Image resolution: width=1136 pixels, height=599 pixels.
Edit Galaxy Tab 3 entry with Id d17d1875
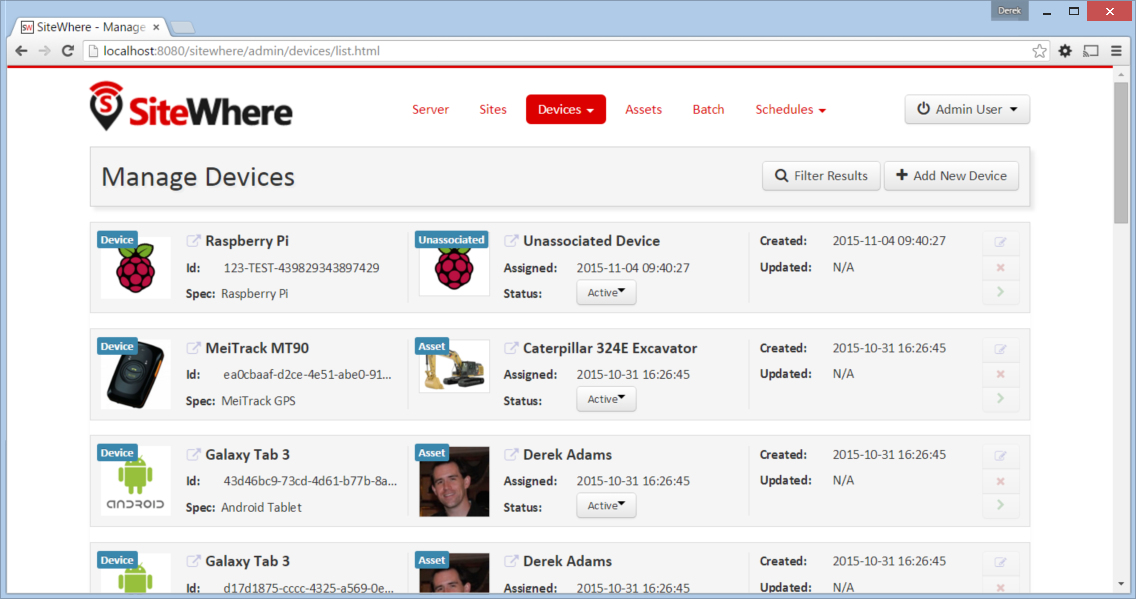click(1001, 562)
